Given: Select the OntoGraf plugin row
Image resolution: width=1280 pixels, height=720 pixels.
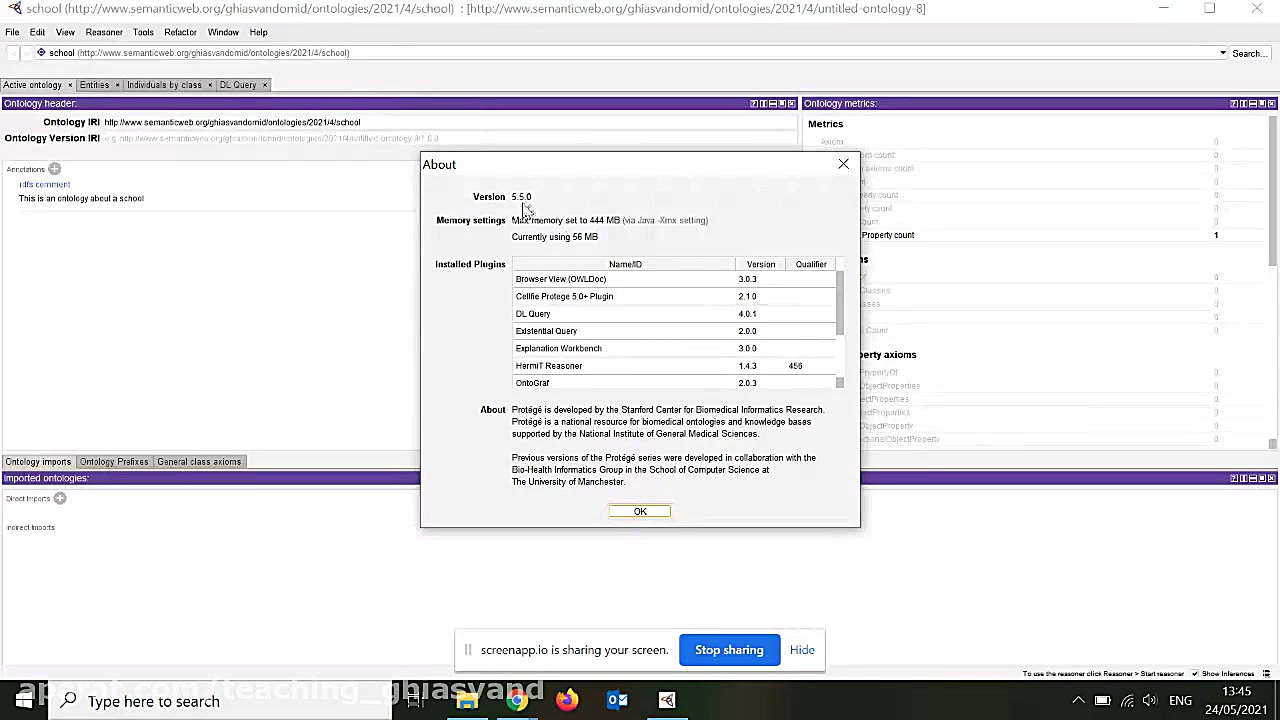Looking at the screenshot, I should click(x=674, y=383).
